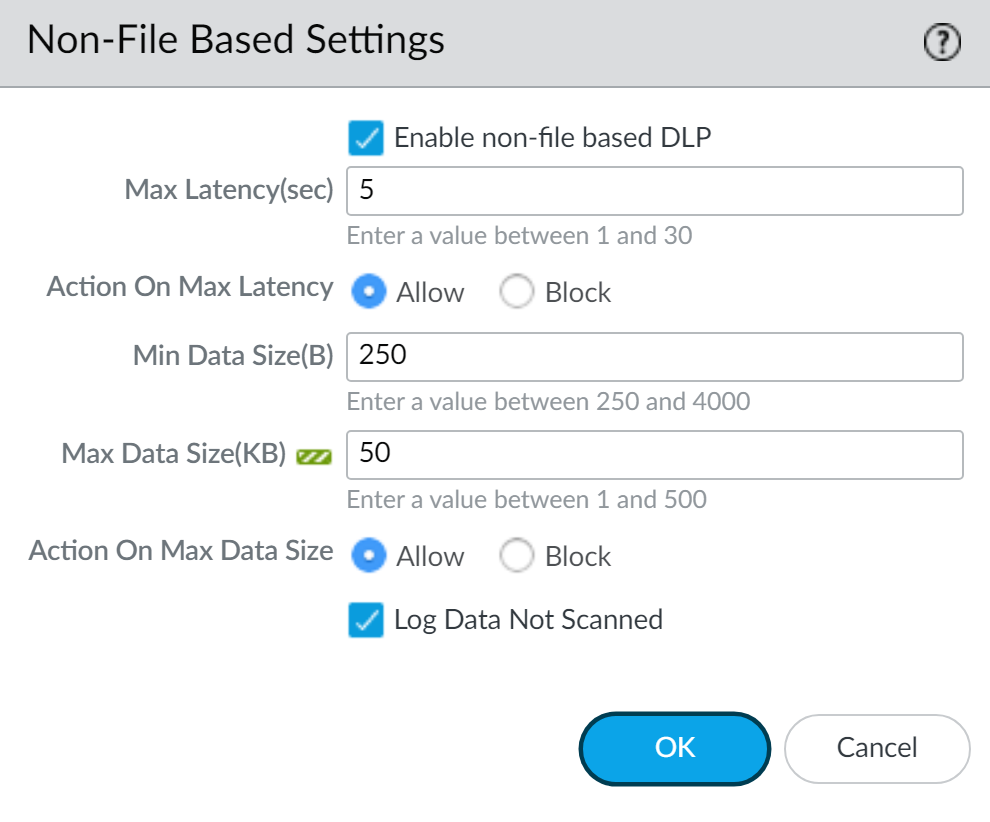Choose Block for Action On Max Data Size

tap(517, 556)
